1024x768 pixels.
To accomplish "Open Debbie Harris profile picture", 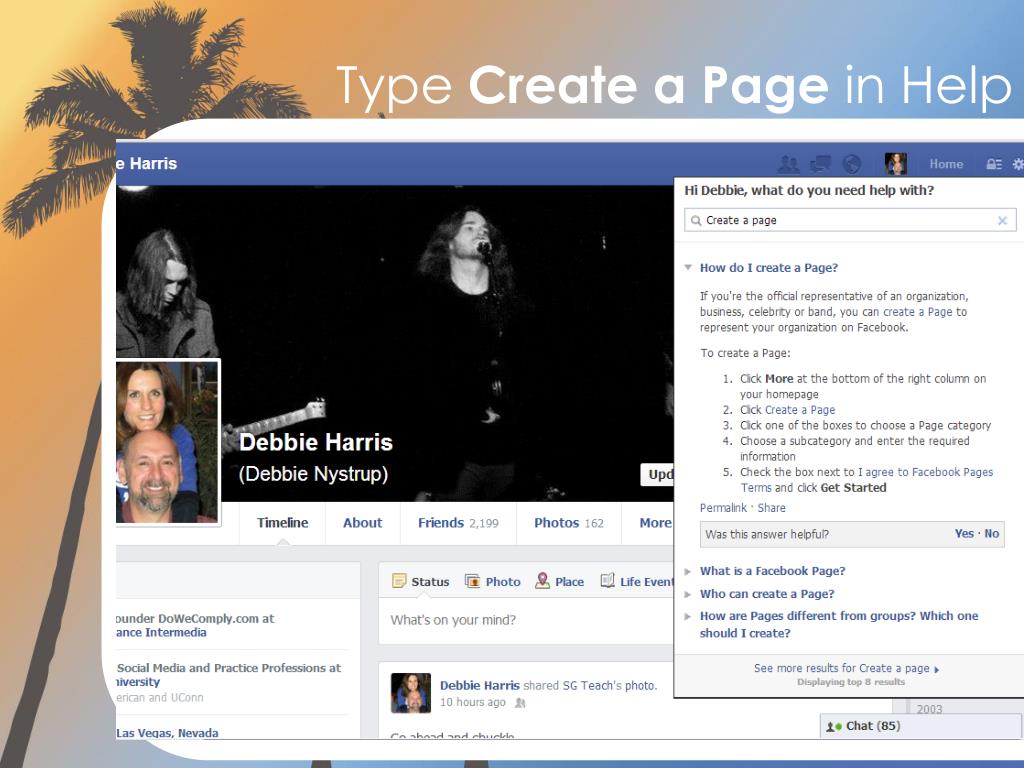I will click(167, 442).
